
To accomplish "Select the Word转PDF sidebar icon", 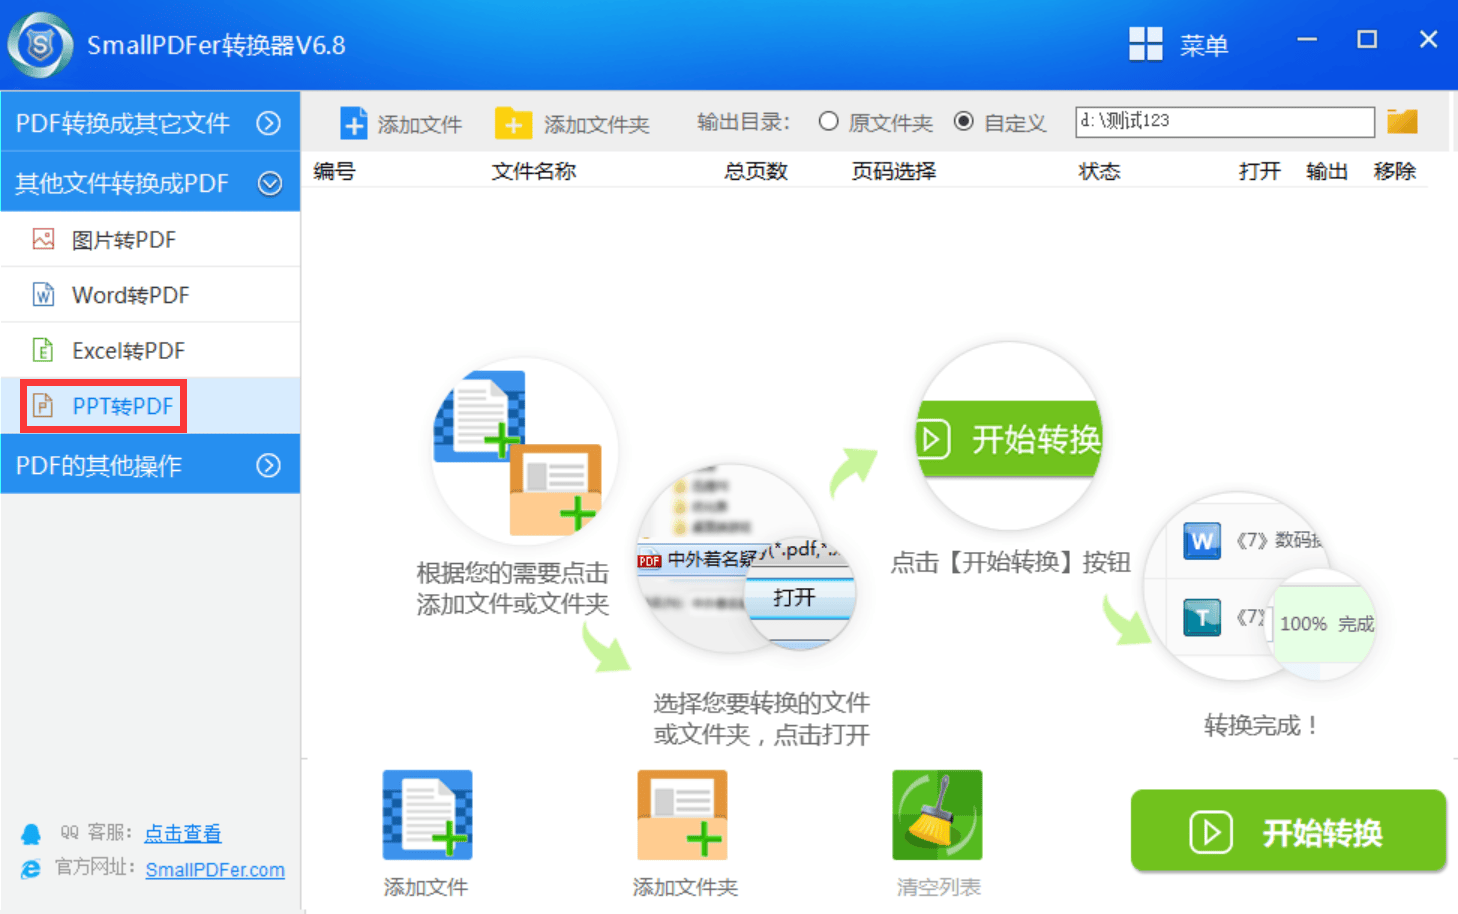I will 43,294.
